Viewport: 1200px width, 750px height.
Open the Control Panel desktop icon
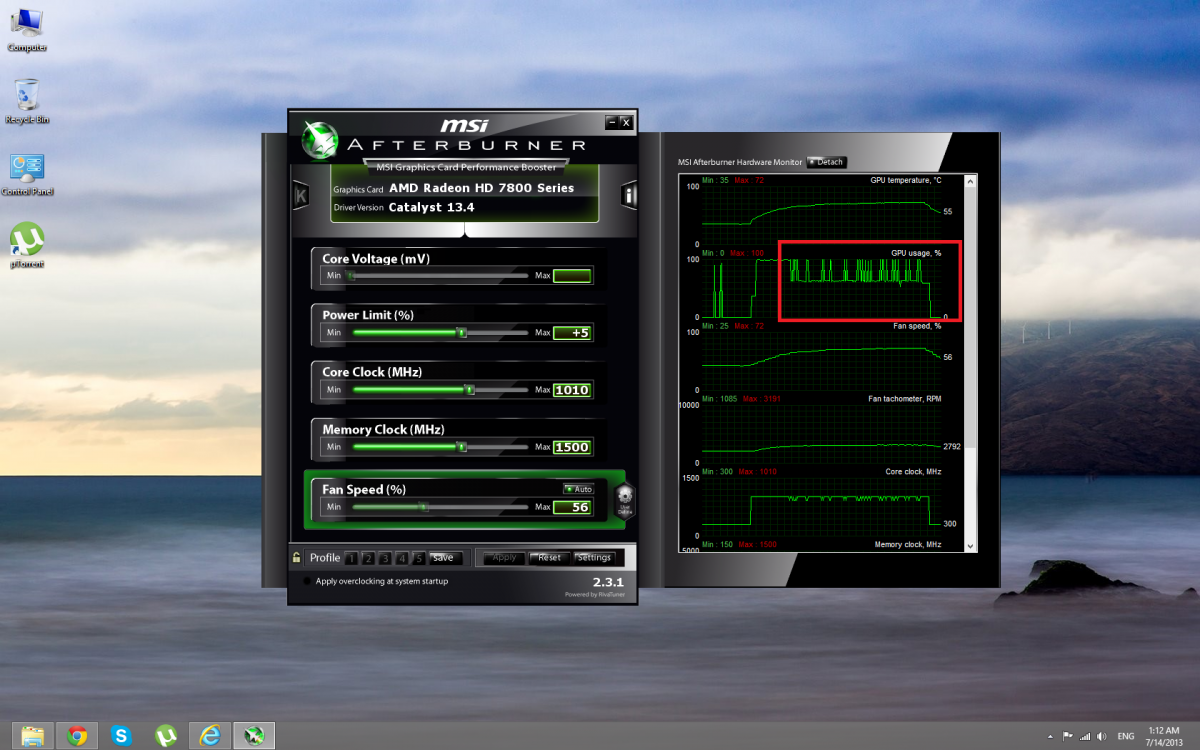point(27,174)
